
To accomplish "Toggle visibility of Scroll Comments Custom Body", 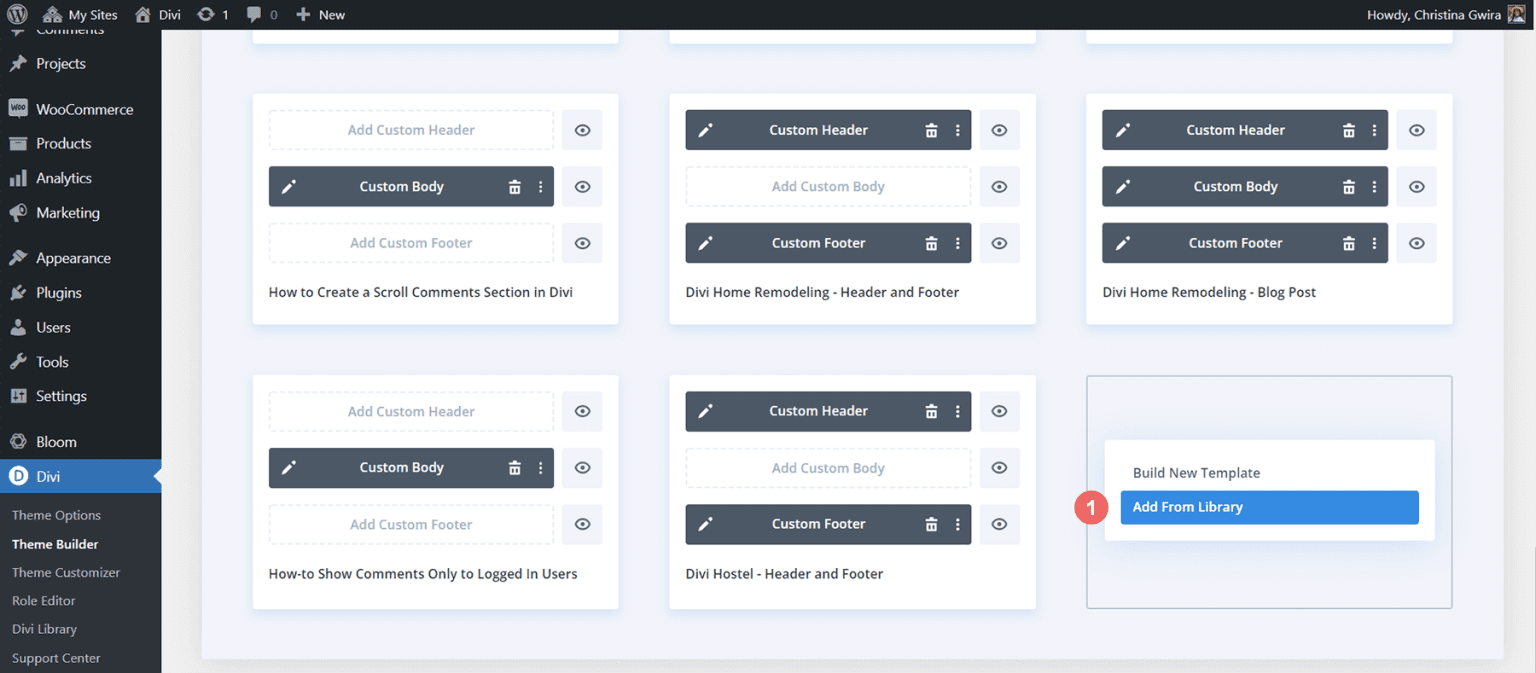I will pos(582,186).
